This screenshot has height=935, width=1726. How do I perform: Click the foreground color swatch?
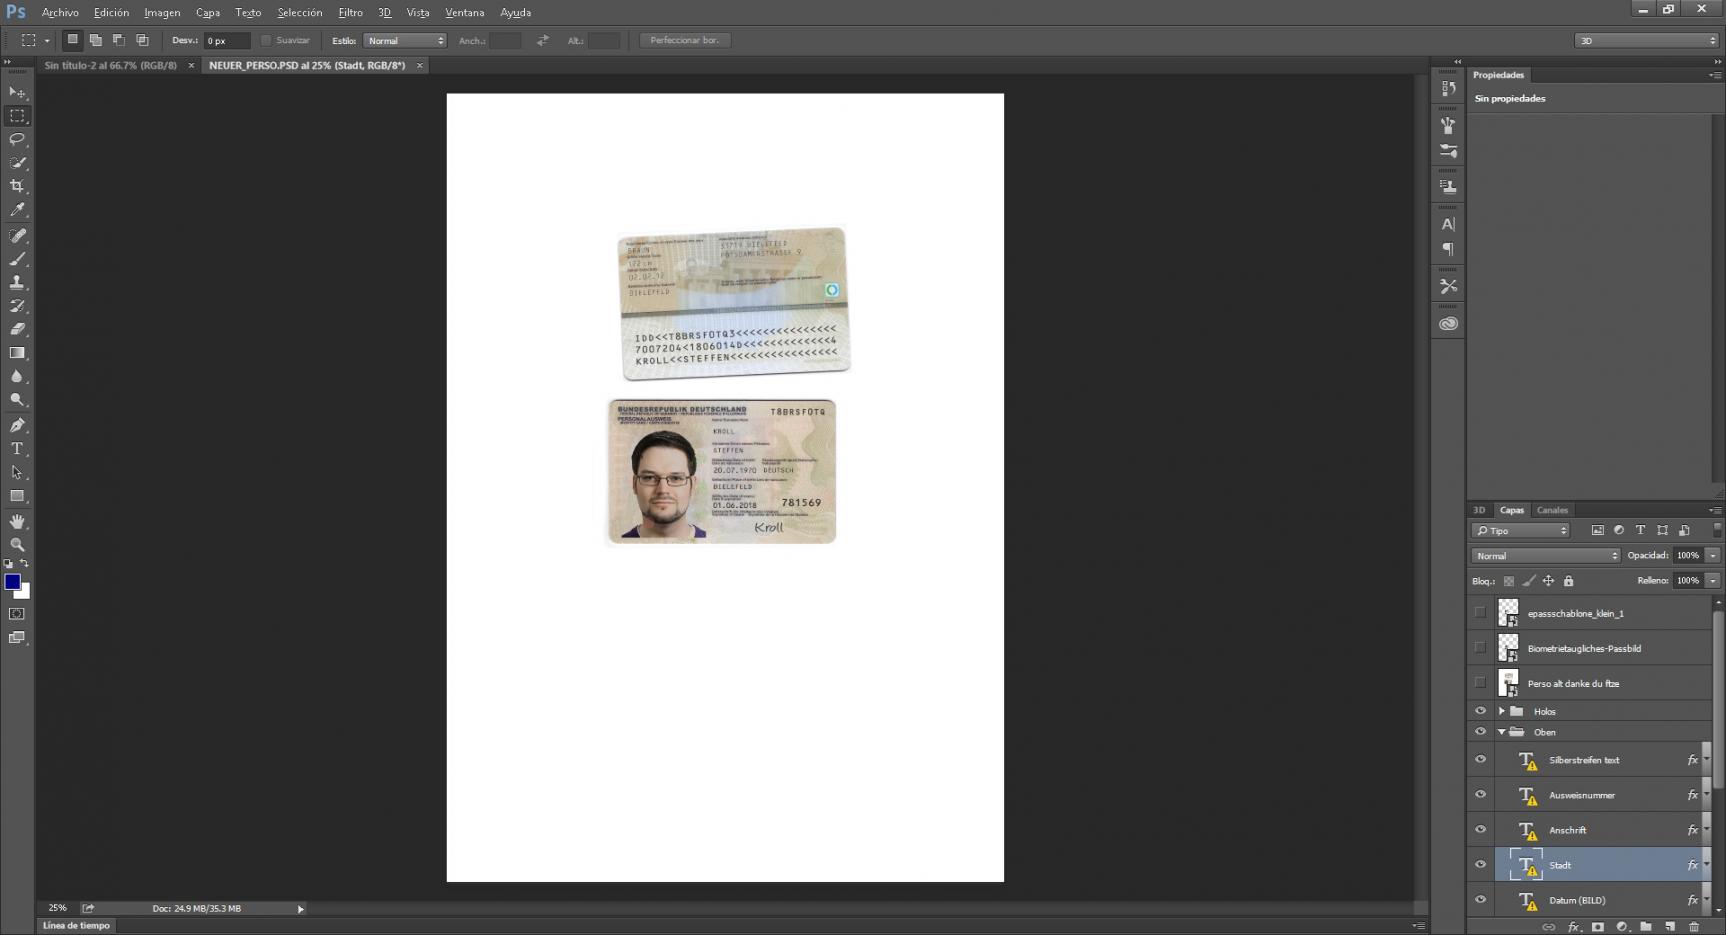(x=12, y=582)
